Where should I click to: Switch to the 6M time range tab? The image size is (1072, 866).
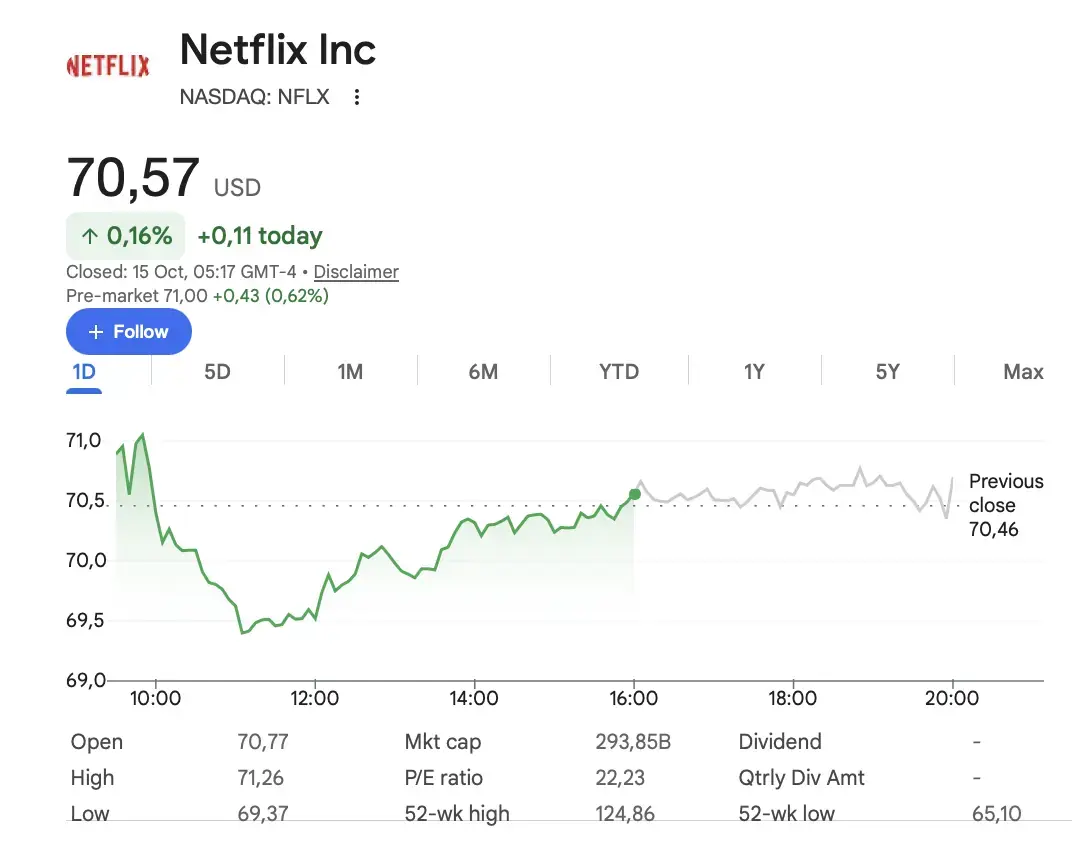(483, 372)
